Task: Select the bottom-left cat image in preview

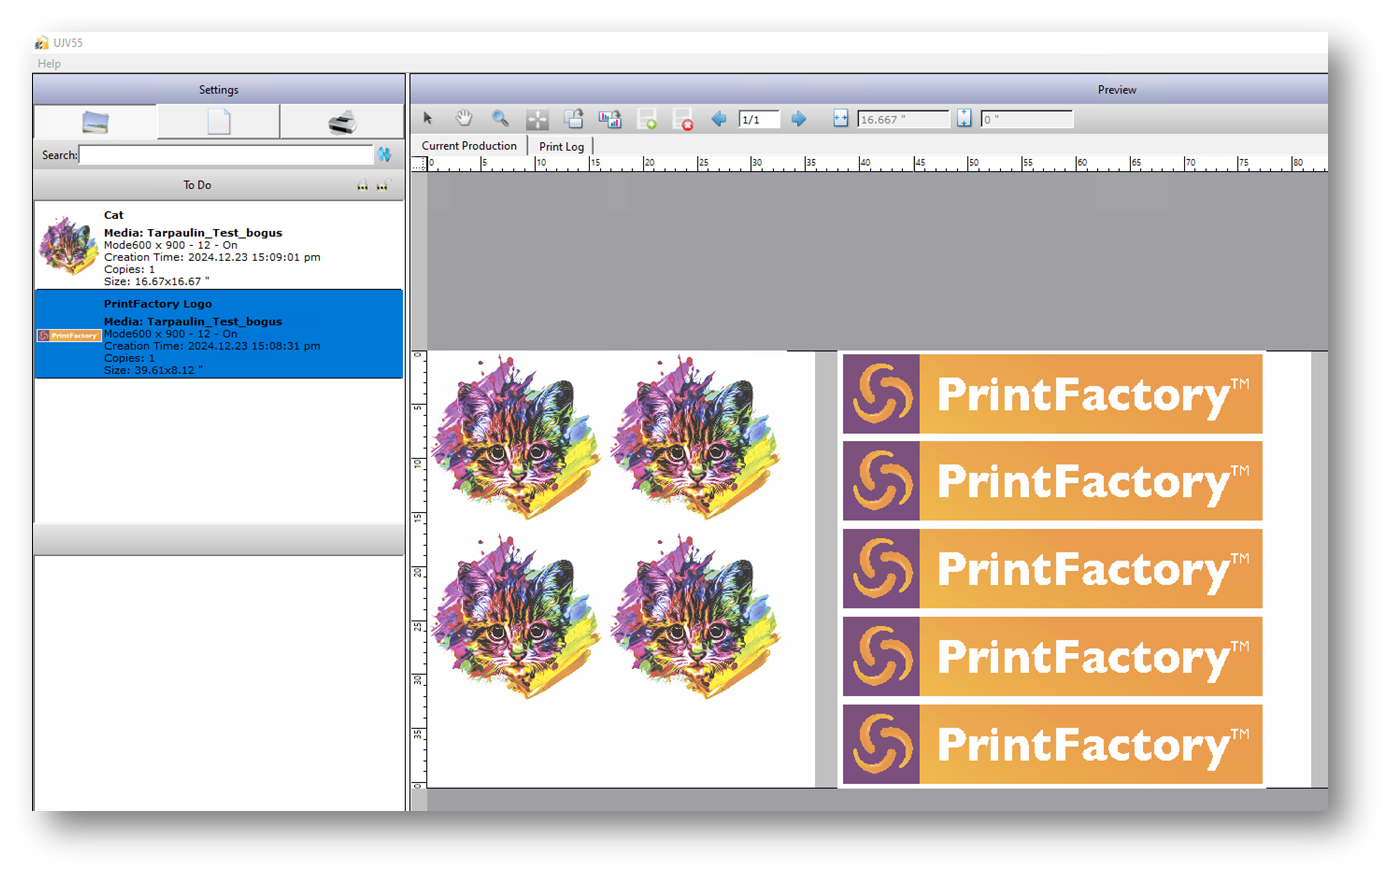Action: 516,616
